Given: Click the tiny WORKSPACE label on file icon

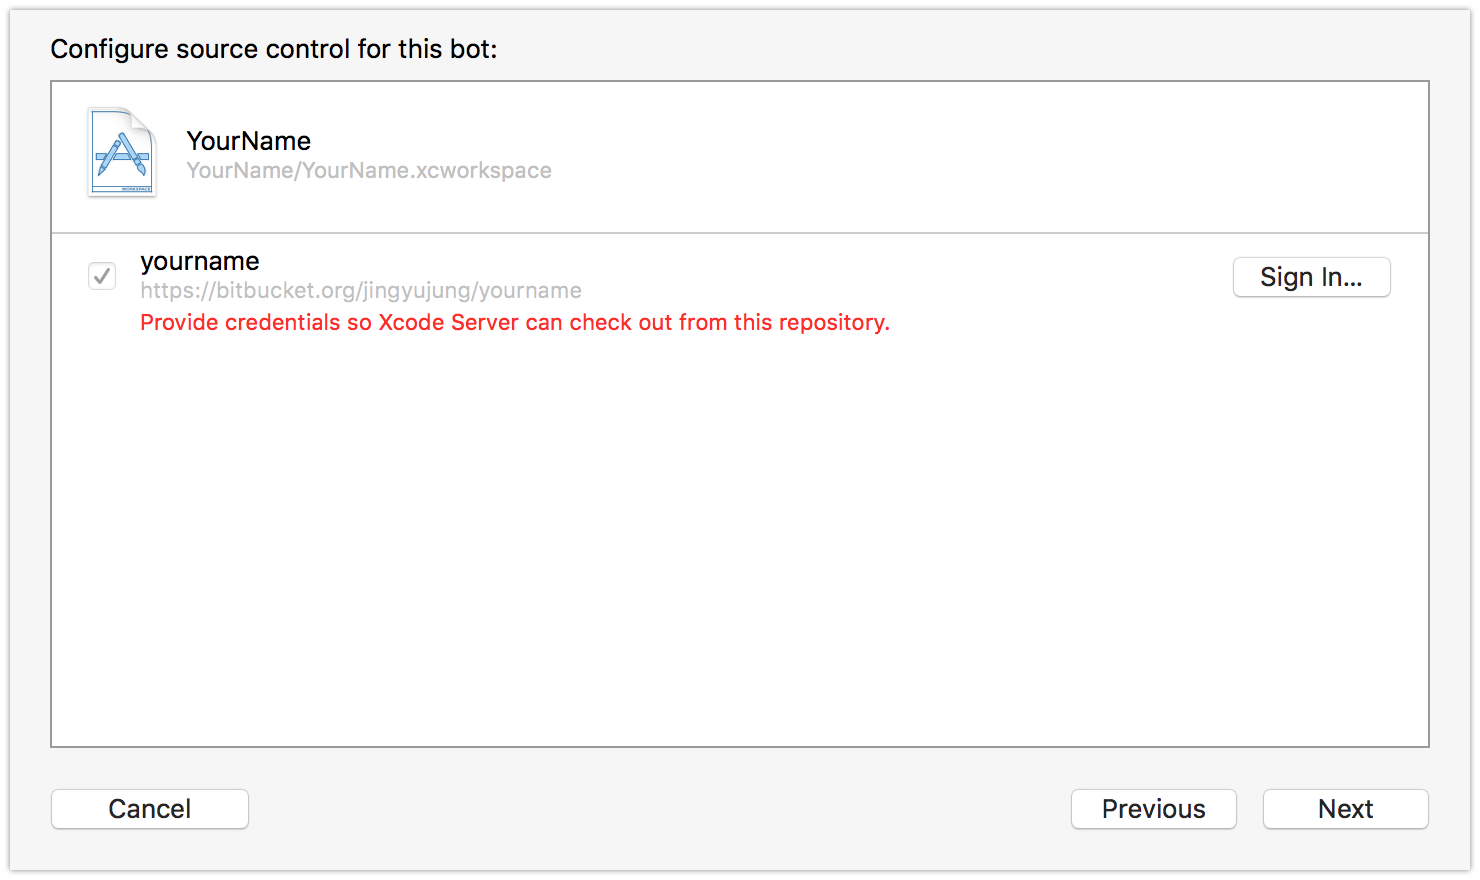Looking at the screenshot, I should tap(137, 189).
